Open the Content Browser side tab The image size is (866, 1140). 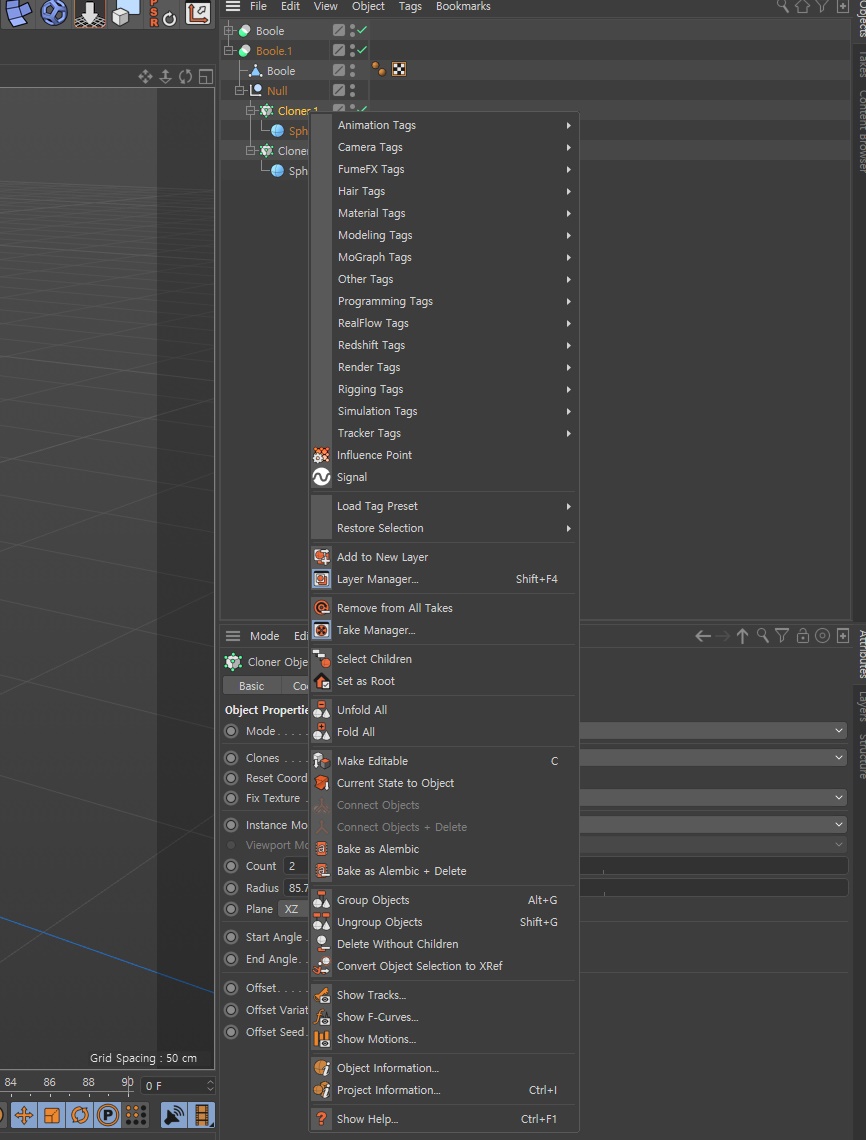860,130
